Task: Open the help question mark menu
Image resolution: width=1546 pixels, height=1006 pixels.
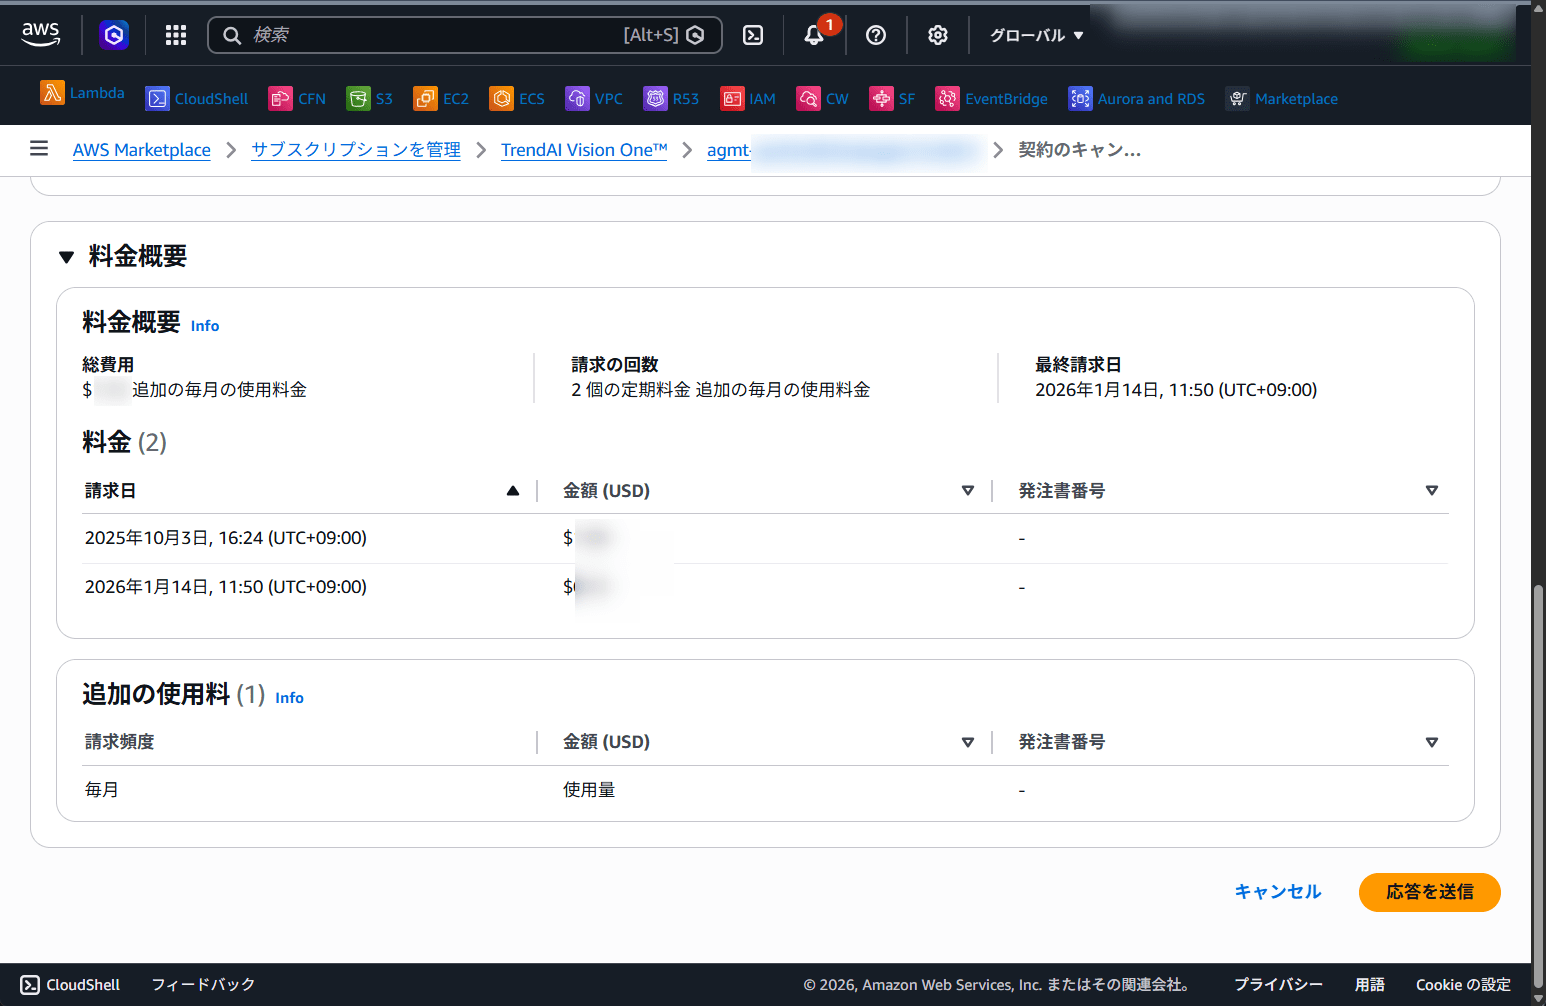Action: [876, 35]
